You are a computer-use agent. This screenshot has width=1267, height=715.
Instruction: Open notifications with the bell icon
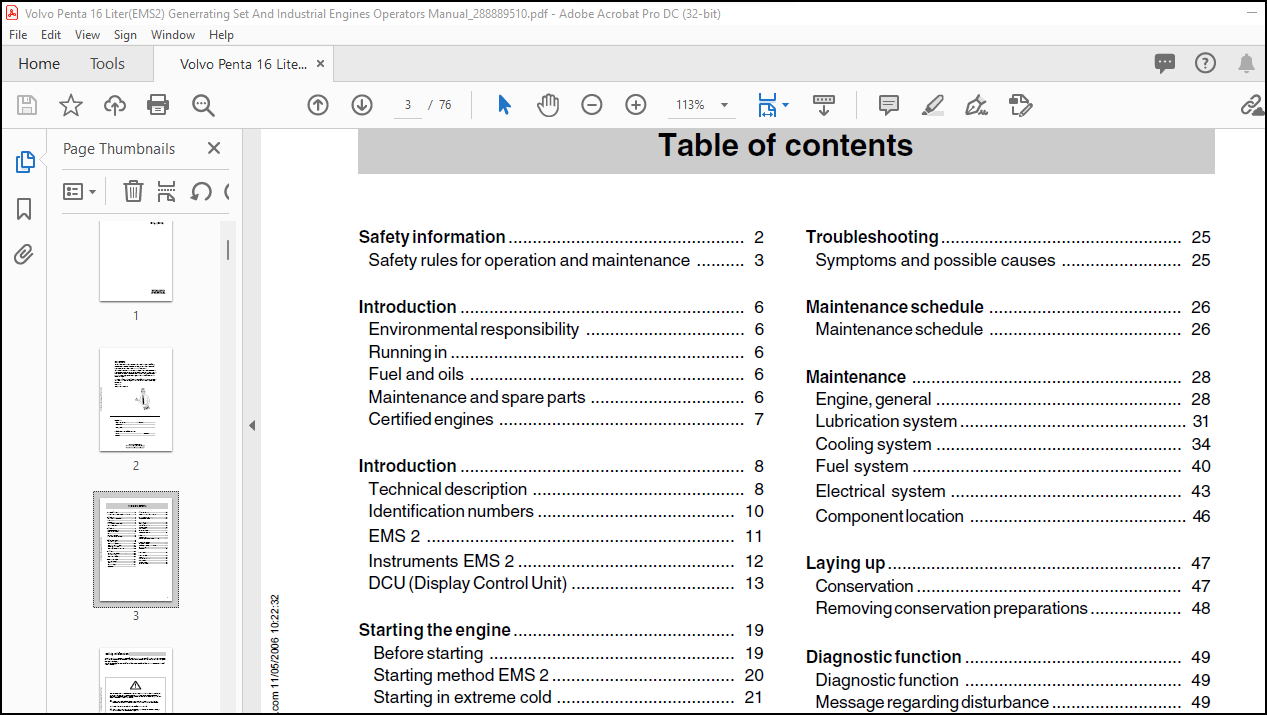1246,63
